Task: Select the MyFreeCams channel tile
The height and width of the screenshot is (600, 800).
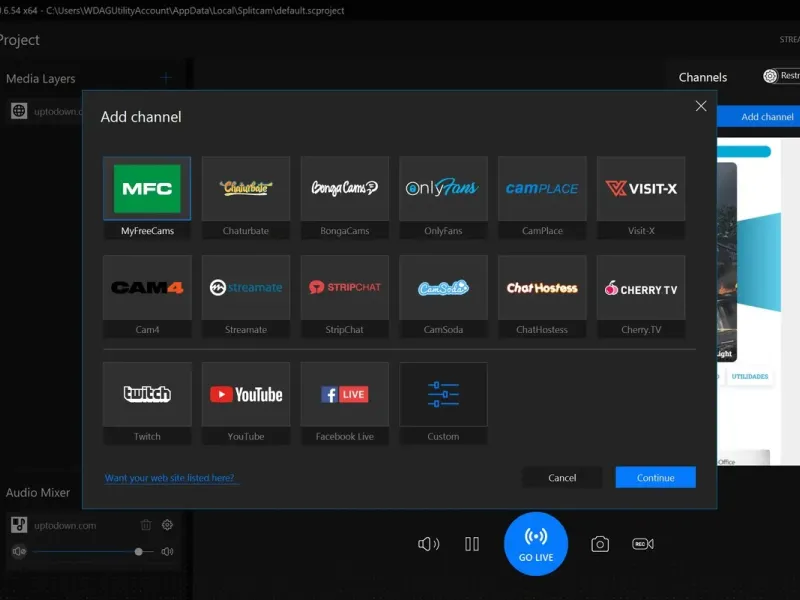Action: coord(147,197)
